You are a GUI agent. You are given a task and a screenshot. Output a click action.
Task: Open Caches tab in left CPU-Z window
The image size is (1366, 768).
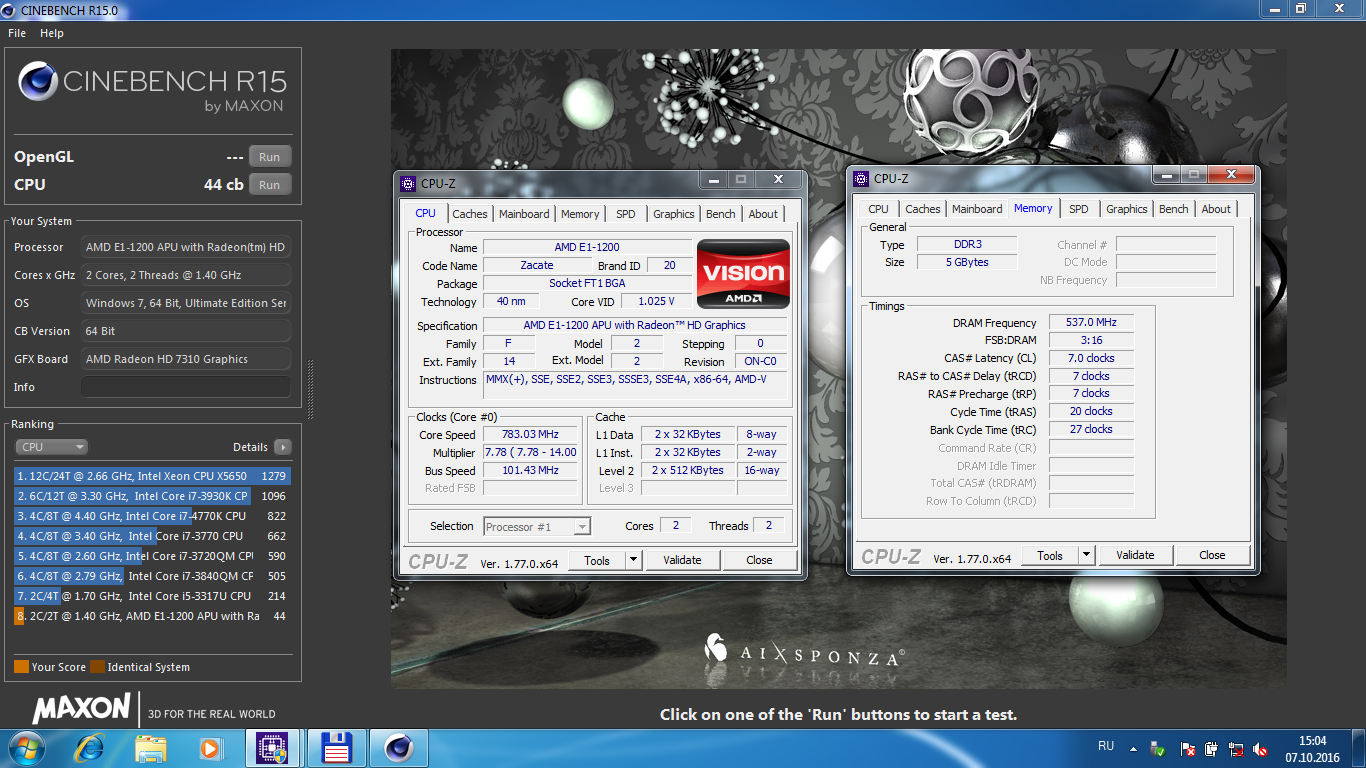pos(470,214)
